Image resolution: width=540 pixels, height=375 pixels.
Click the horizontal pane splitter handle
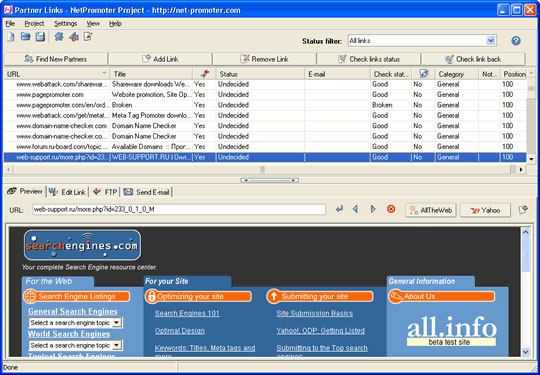pos(269,180)
